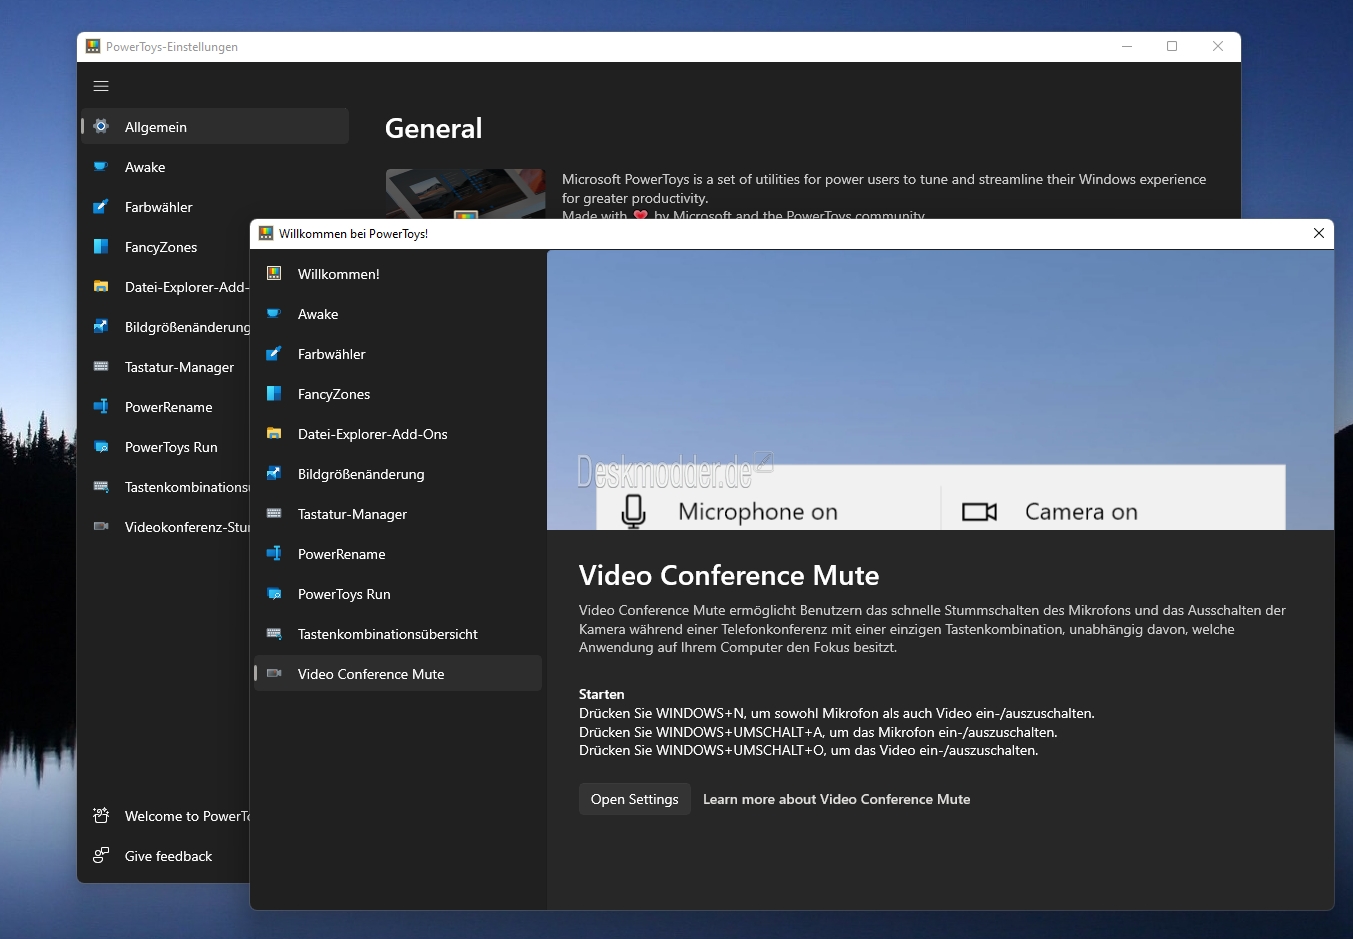Click Tastenkombinationsübersicht icon in welcome window
Viewport: 1353px width, 939px height.
(274, 633)
